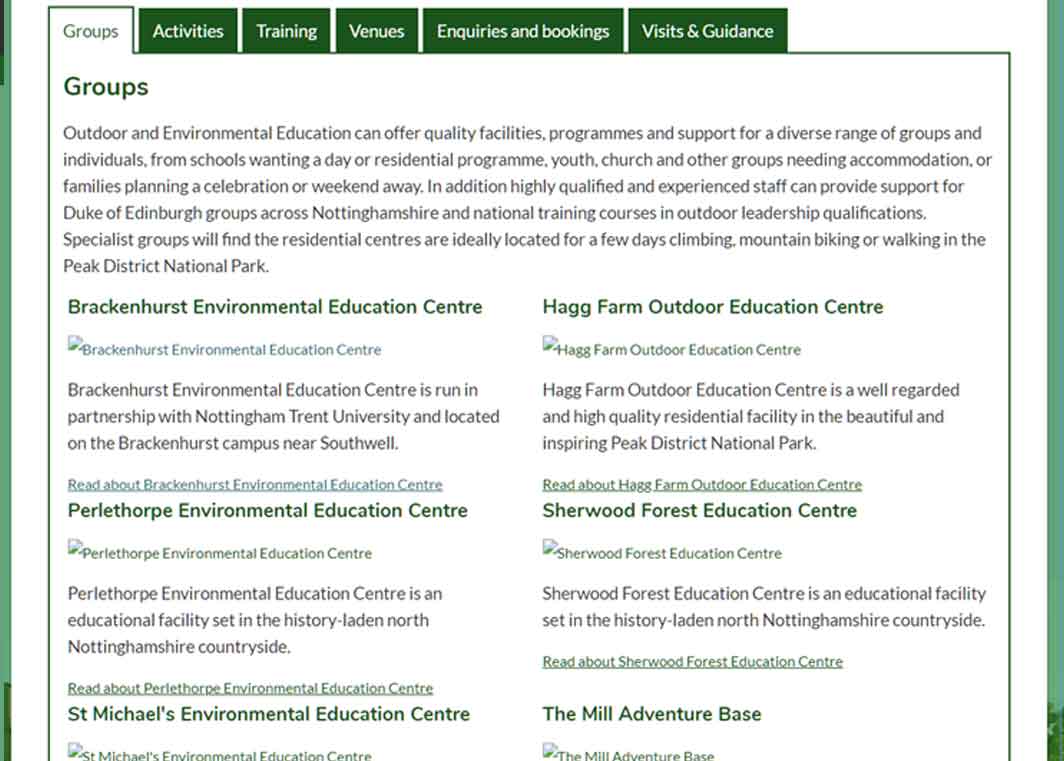Image resolution: width=1064 pixels, height=761 pixels.
Task: Open Read about Perlethorpe Environmental Education Centre link
Action: tap(250, 688)
